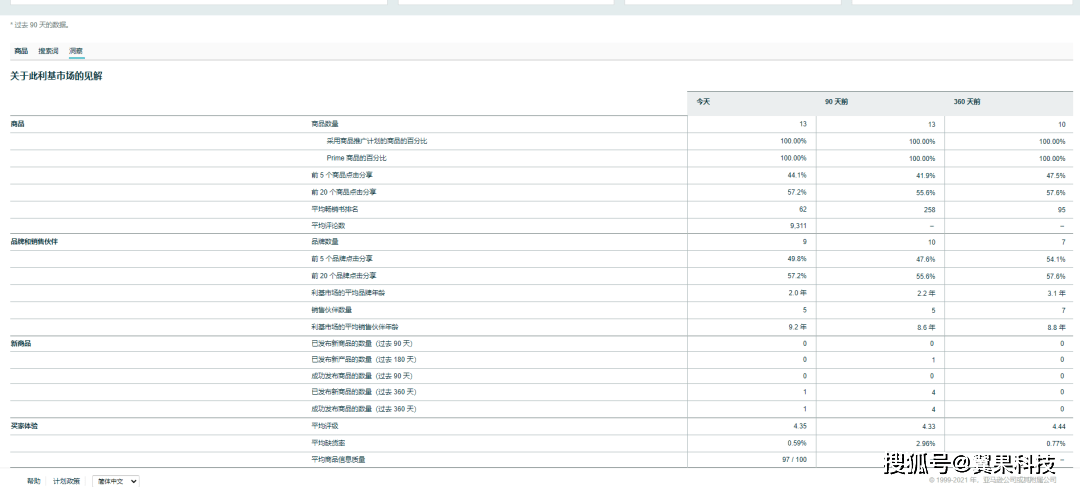Select the 洞察 tab
Image resolution: width=1080 pixels, height=487 pixels.
click(76, 50)
